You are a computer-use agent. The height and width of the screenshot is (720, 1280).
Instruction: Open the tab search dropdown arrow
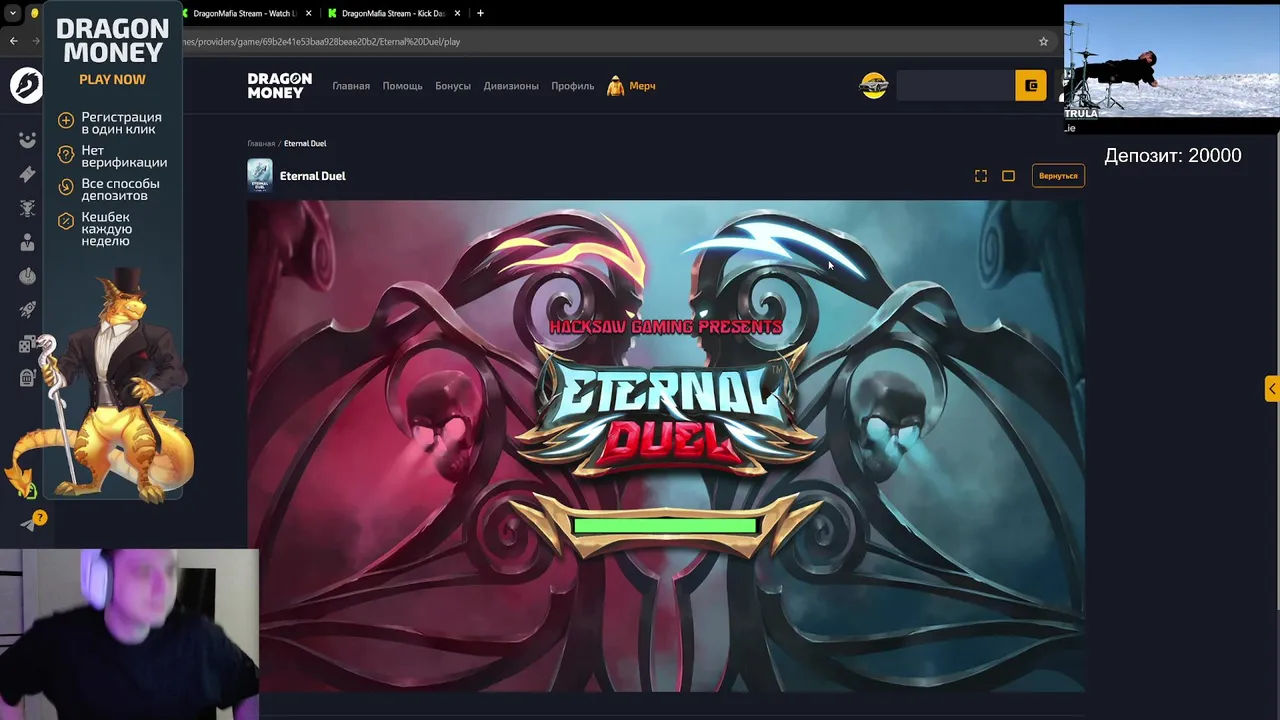[x=12, y=13]
